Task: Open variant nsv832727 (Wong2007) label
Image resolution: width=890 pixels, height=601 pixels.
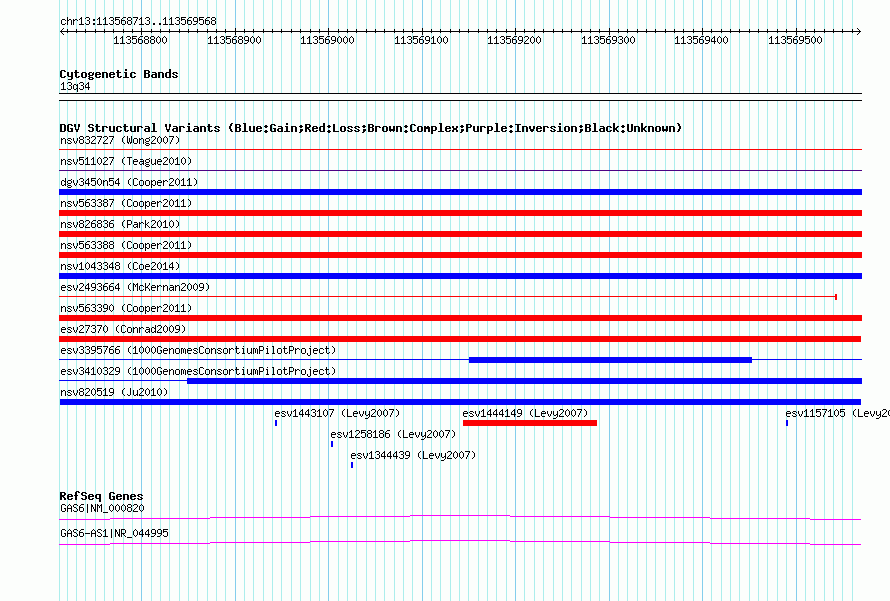Action: 120,140
